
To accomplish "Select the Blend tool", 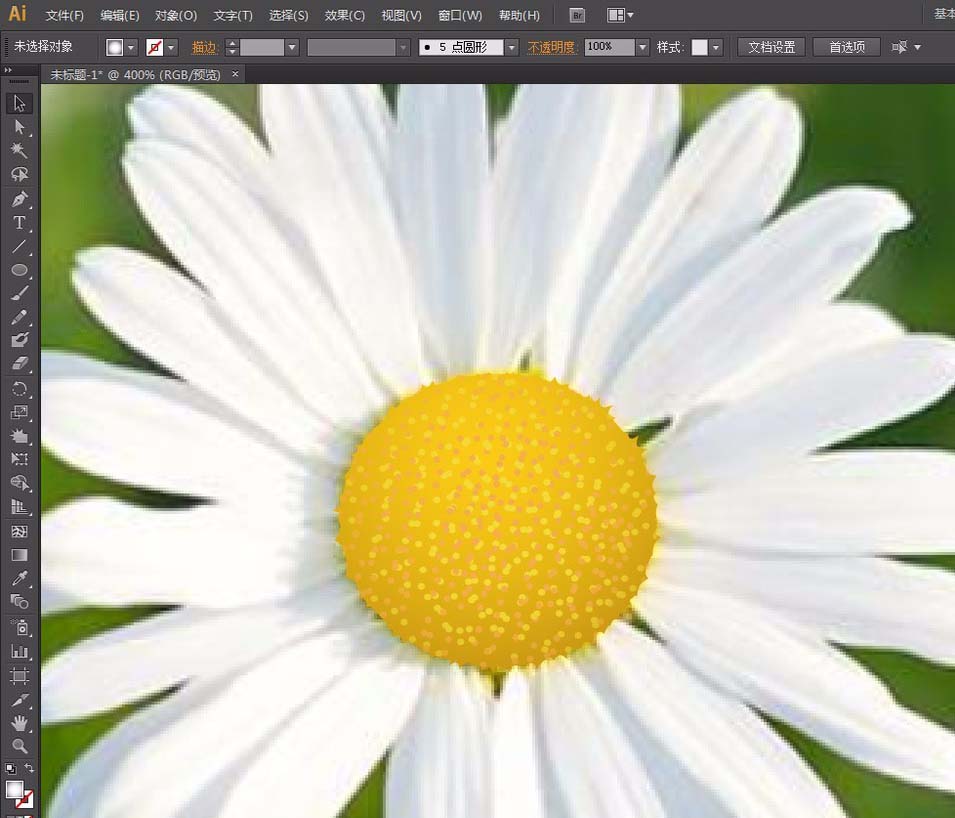I will coord(19,602).
